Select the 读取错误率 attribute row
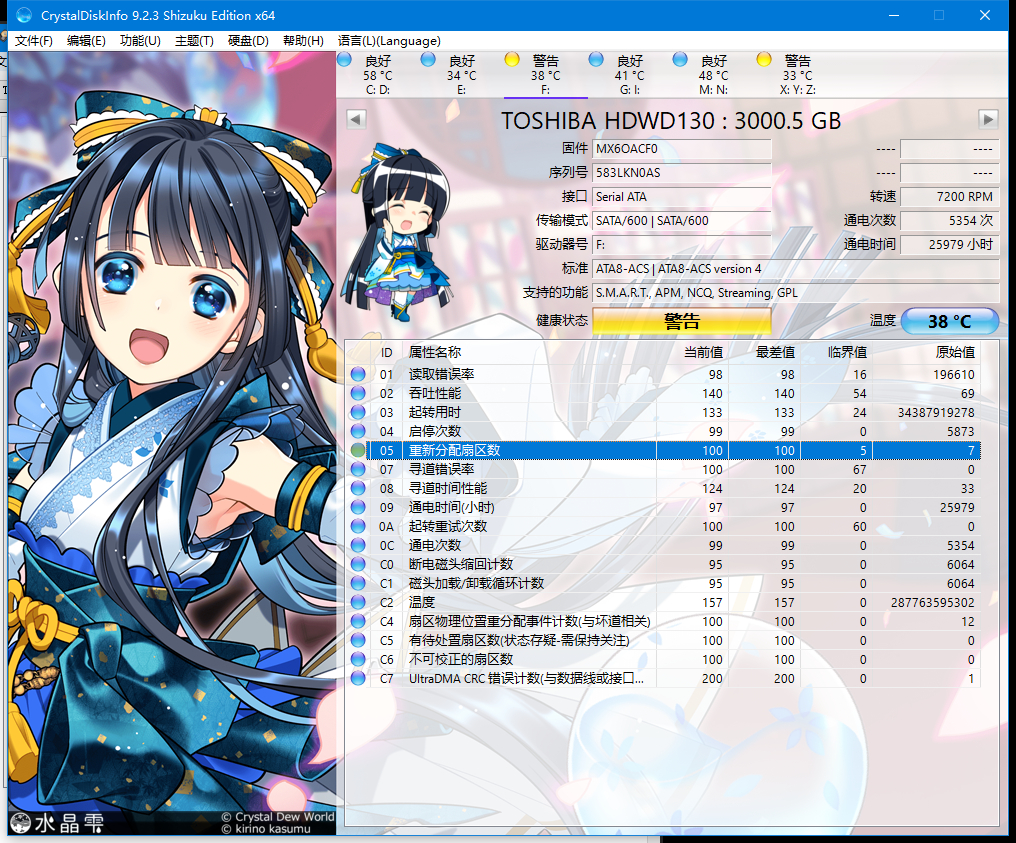Image resolution: width=1016 pixels, height=843 pixels. (x=665, y=374)
